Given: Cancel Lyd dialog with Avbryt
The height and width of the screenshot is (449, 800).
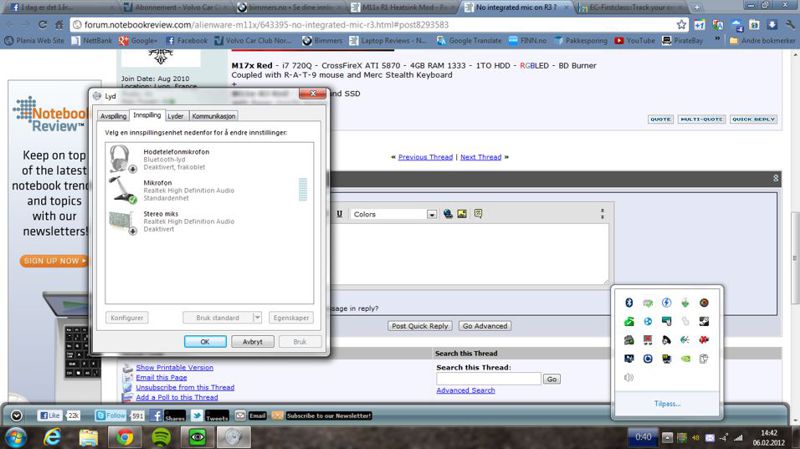Looking at the screenshot, I should click(x=253, y=341).
